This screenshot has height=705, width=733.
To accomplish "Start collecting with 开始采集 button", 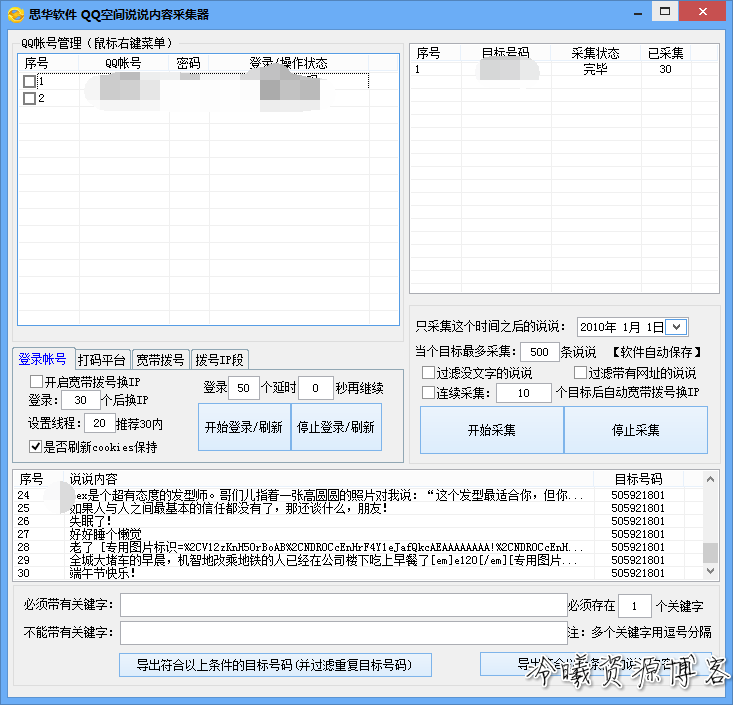I will click(491, 430).
